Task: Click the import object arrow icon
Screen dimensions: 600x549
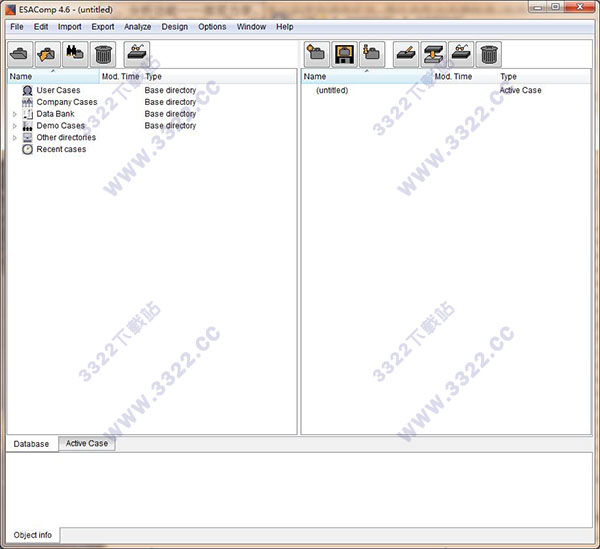Action: tap(433, 54)
